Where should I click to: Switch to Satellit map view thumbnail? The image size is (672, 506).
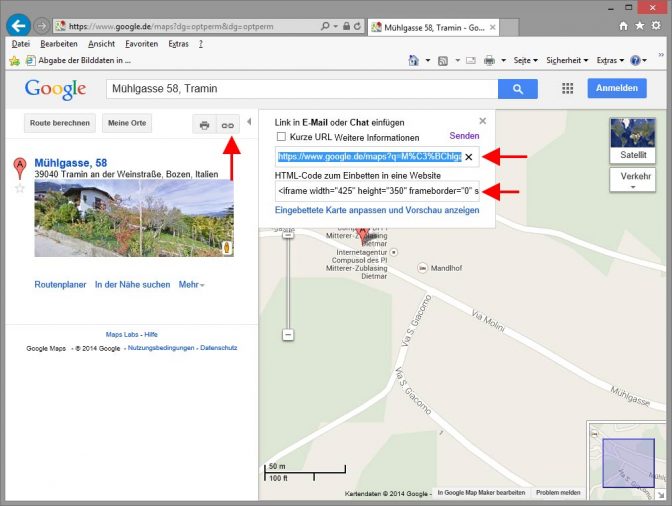pyautogui.click(x=633, y=141)
